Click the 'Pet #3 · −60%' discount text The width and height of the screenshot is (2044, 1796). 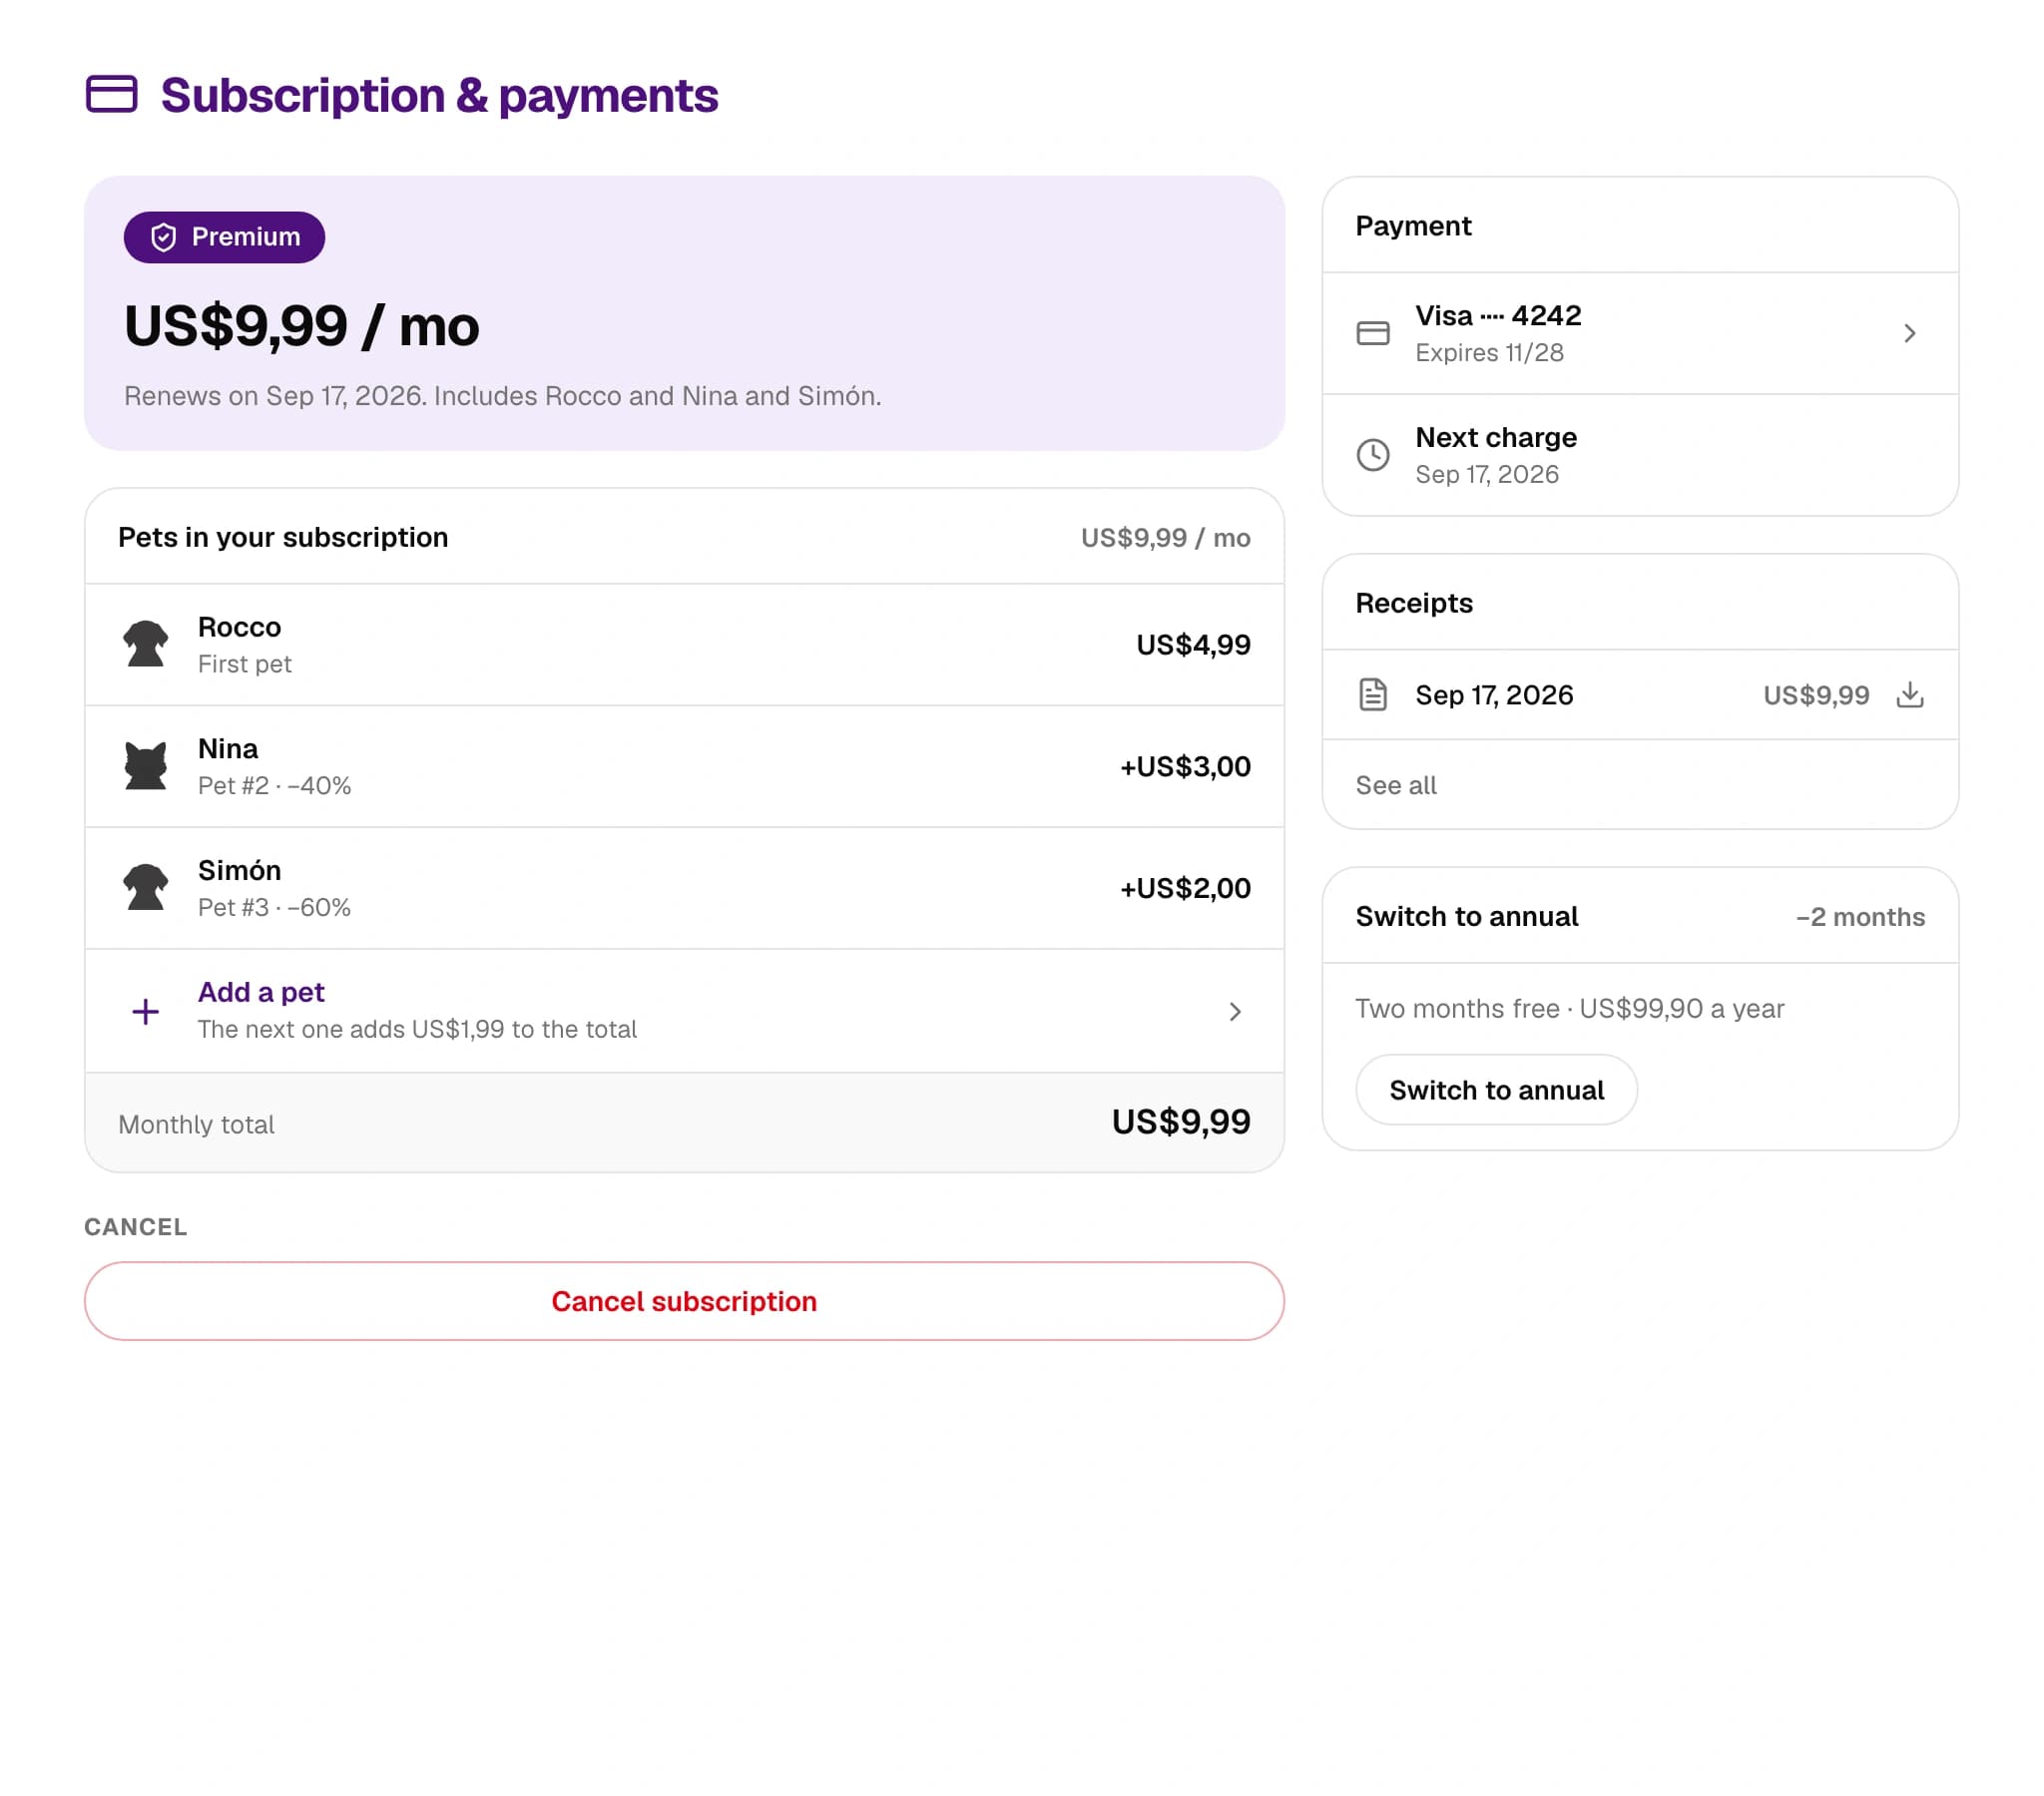point(274,907)
